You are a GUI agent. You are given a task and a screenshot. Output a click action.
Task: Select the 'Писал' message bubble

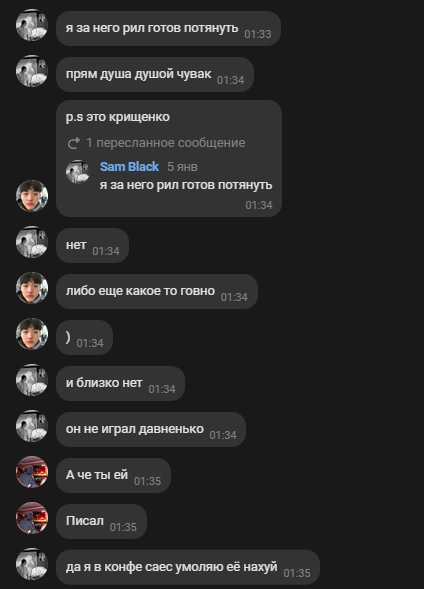pos(101,521)
